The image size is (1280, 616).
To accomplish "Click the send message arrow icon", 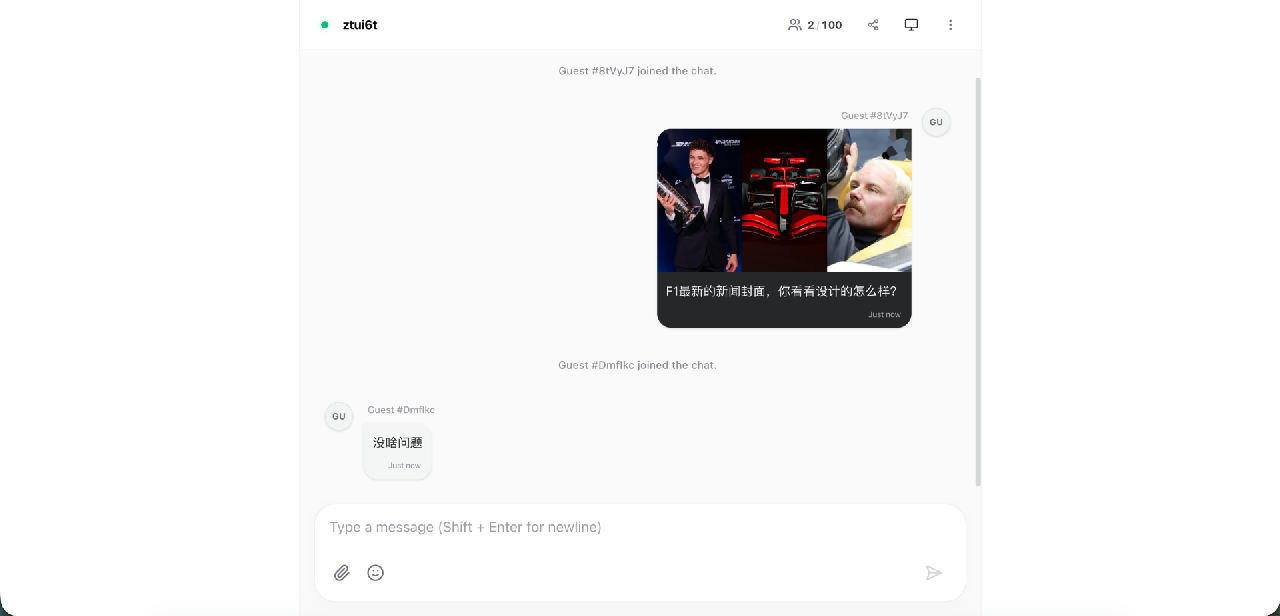I will (934, 573).
